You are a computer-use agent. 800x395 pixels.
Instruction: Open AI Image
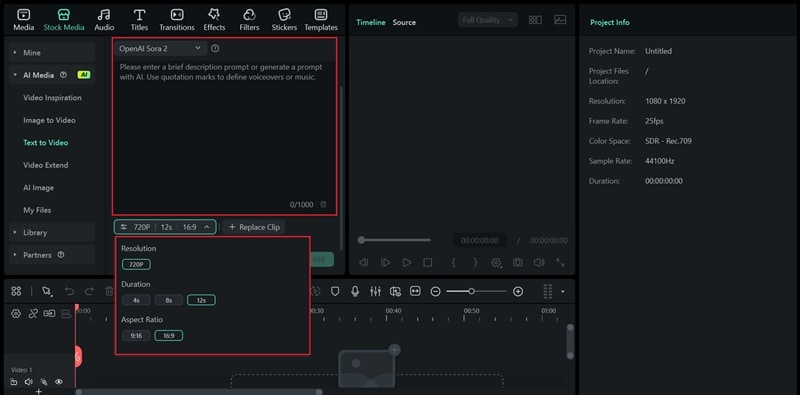38,187
